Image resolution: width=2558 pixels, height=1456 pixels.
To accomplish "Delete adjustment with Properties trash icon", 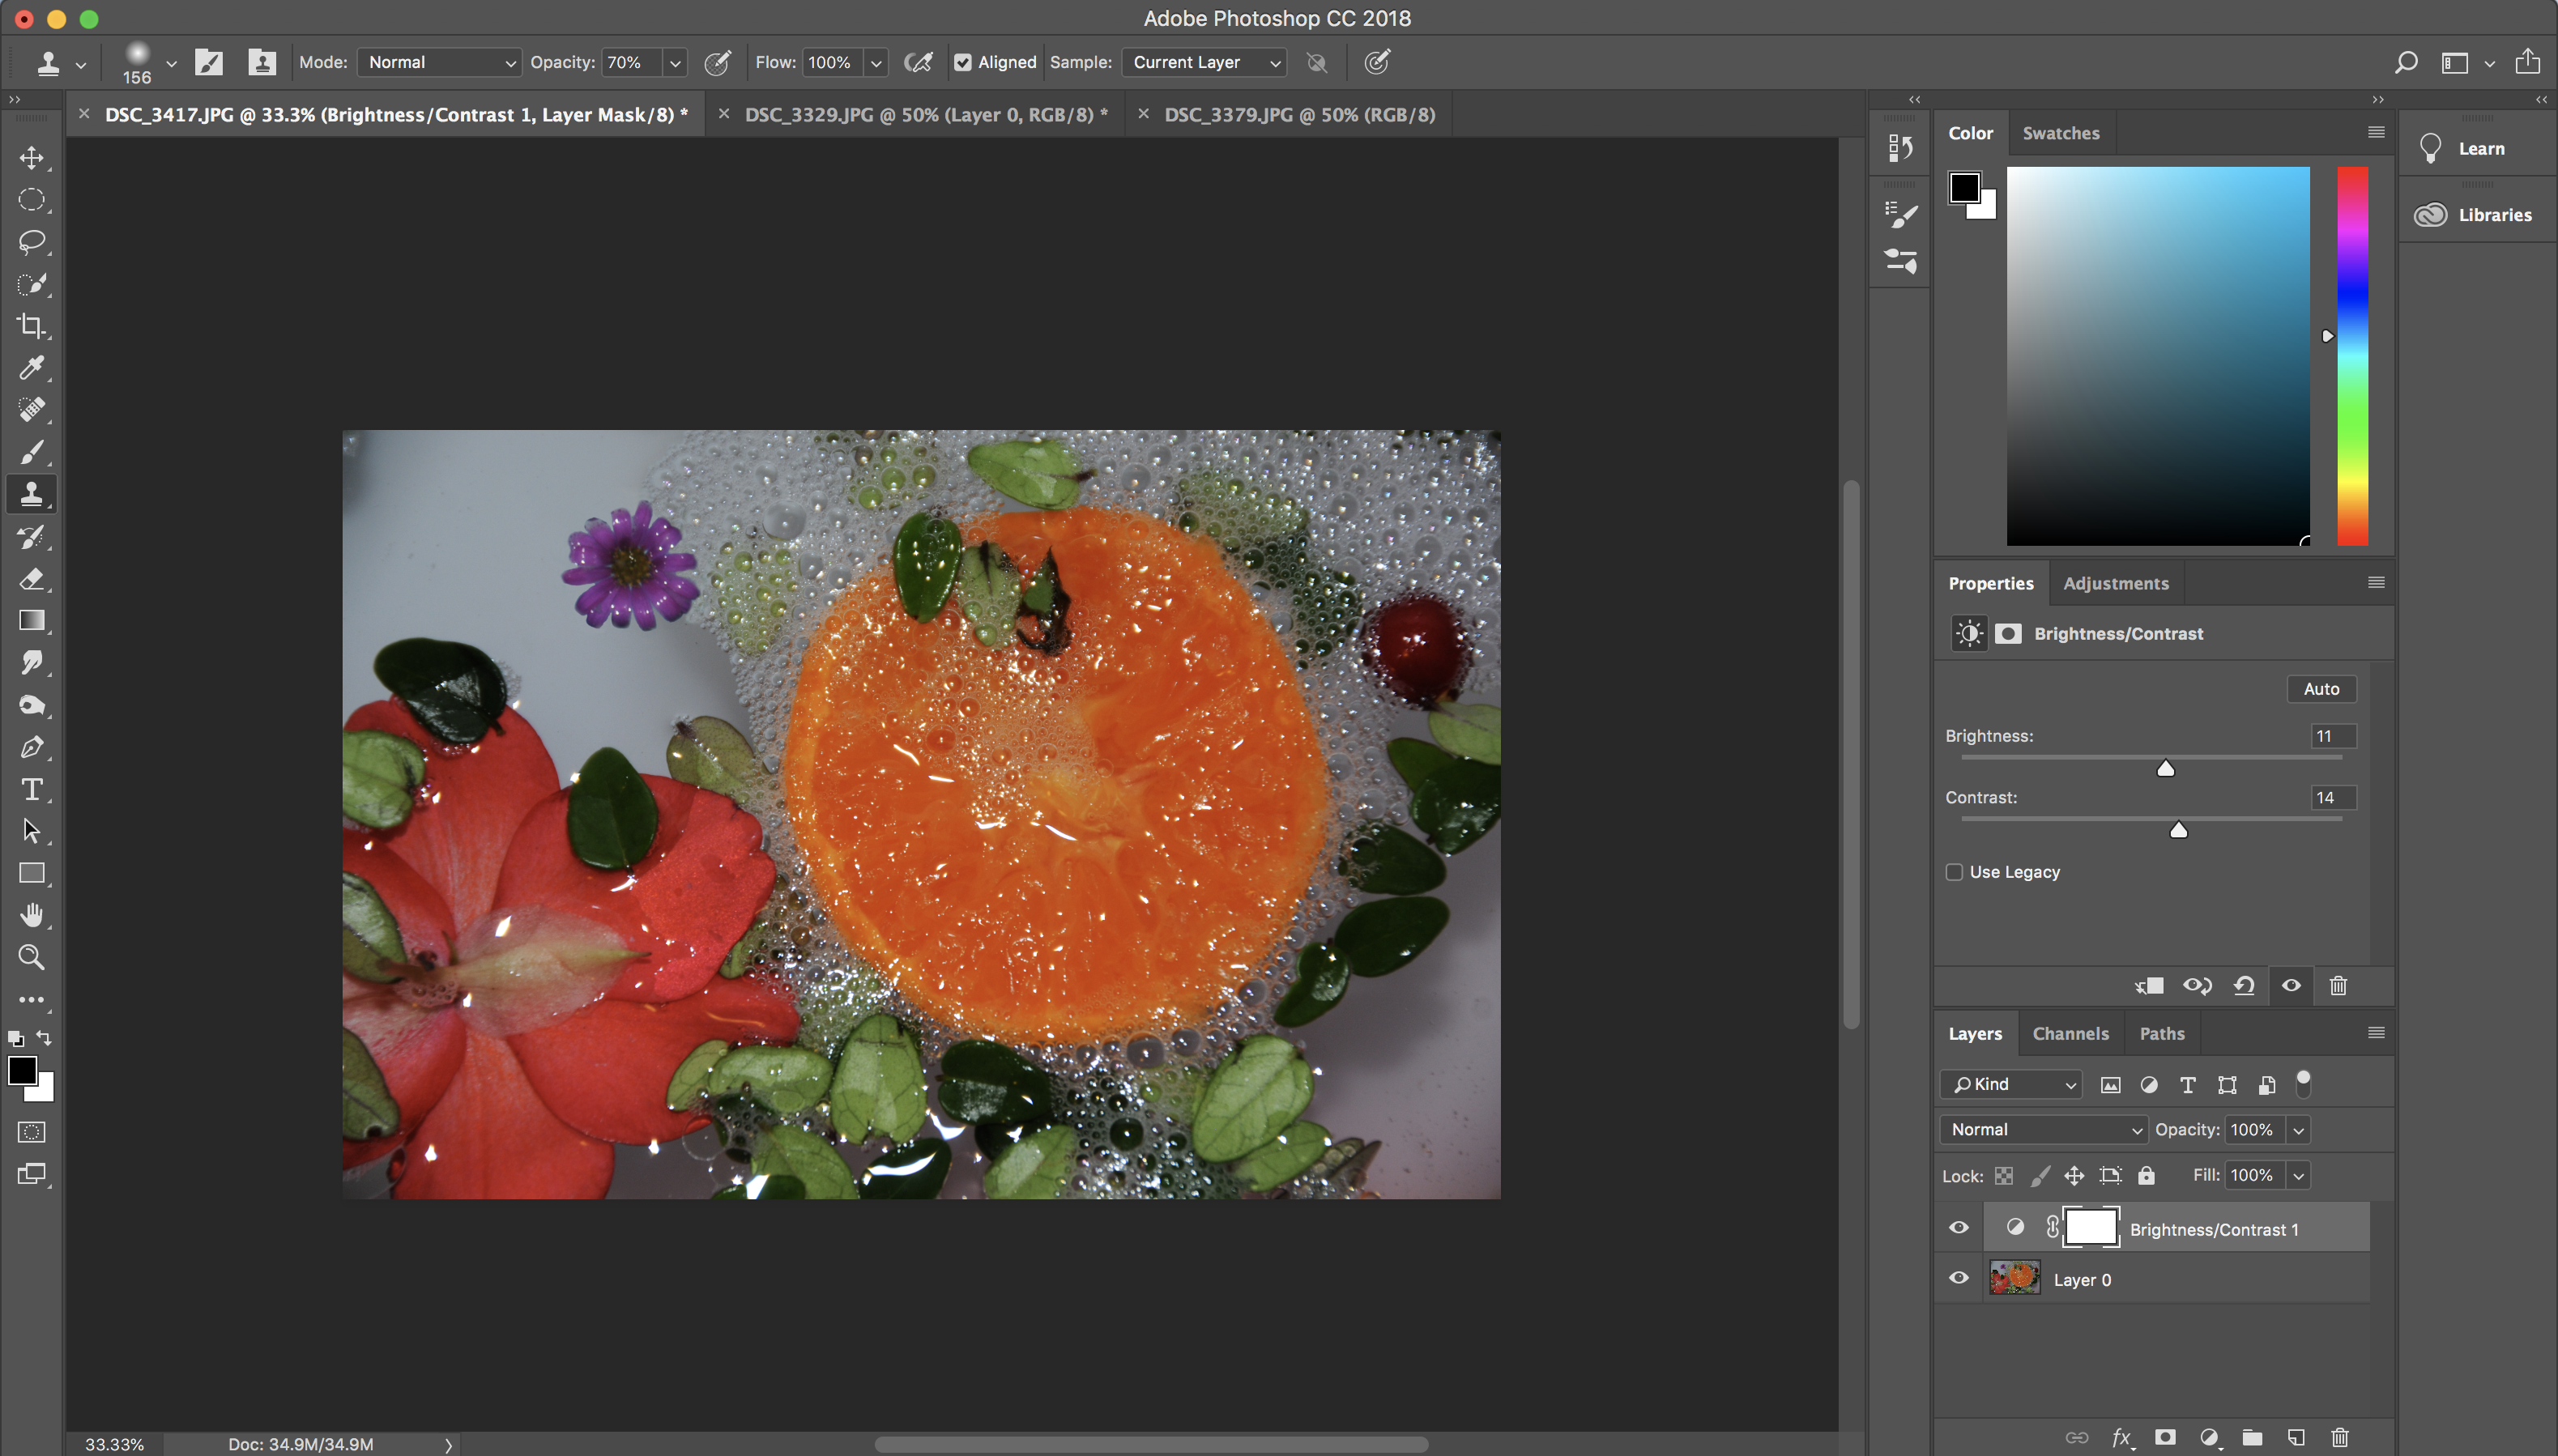I will [x=2338, y=986].
